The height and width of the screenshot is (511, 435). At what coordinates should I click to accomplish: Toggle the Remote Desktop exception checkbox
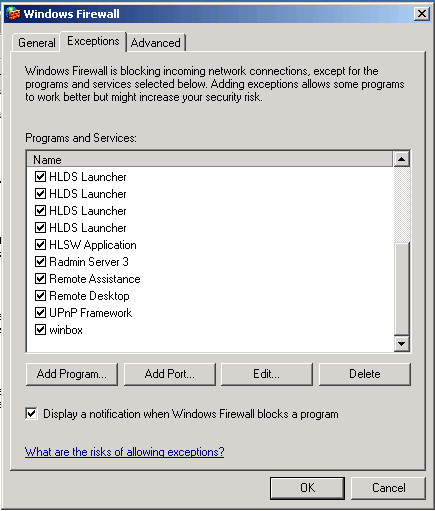click(x=40, y=296)
